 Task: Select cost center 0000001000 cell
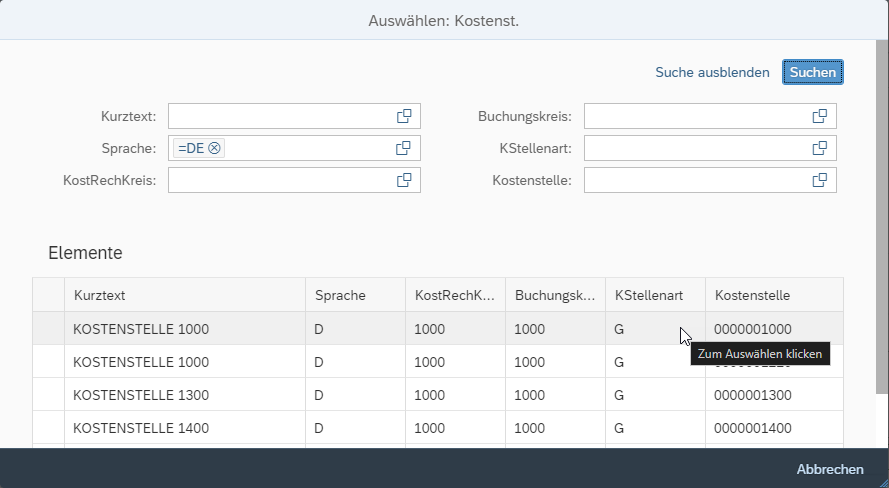pos(774,329)
